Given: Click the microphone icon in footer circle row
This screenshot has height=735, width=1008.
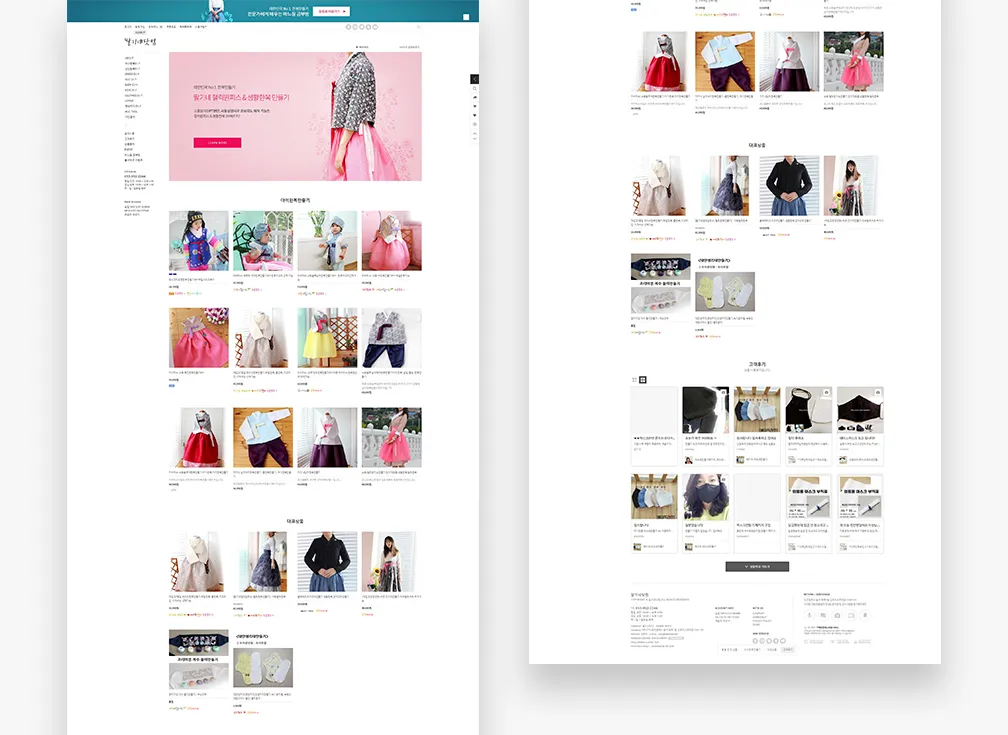Looking at the screenshot, I should point(809,615).
